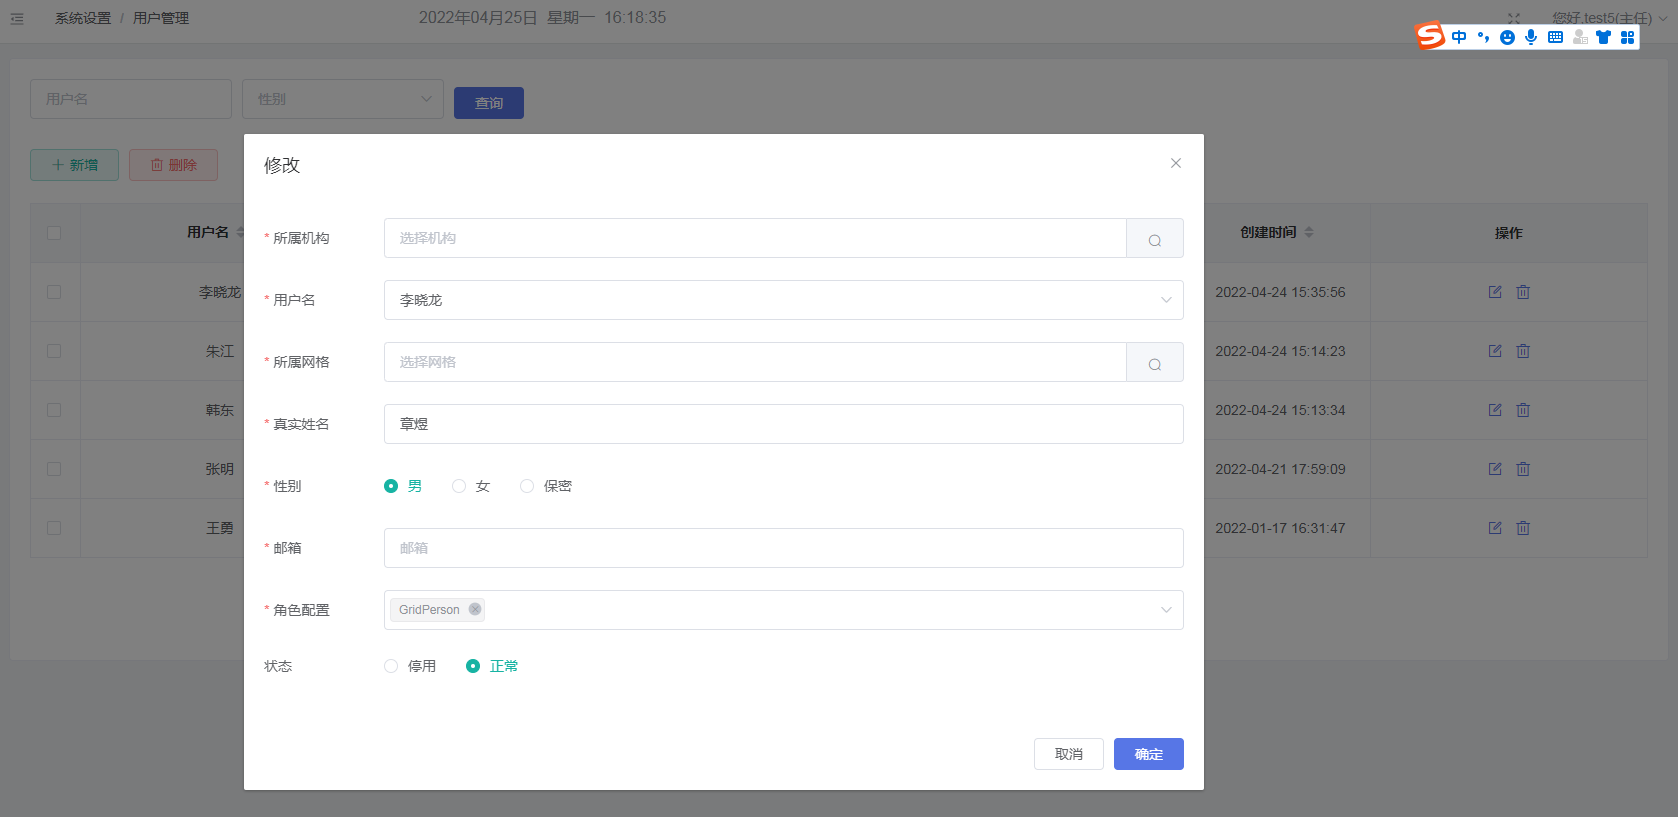The height and width of the screenshot is (817, 1678).
Task: Go to 用户管理 breadcrumb
Action: [x=161, y=18]
